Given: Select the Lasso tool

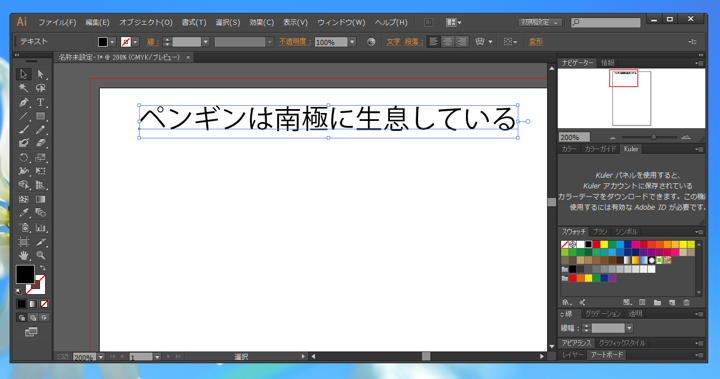Looking at the screenshot, I should pos(40,88).
